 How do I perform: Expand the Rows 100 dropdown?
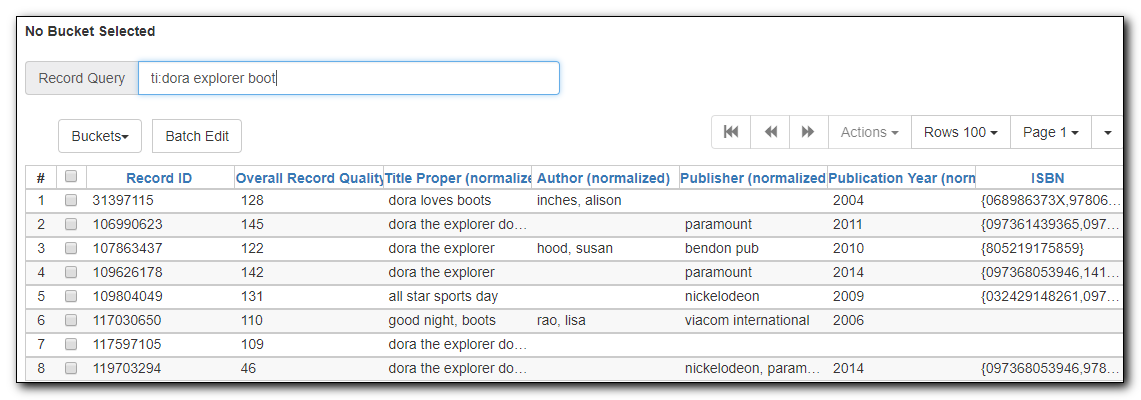961,132
